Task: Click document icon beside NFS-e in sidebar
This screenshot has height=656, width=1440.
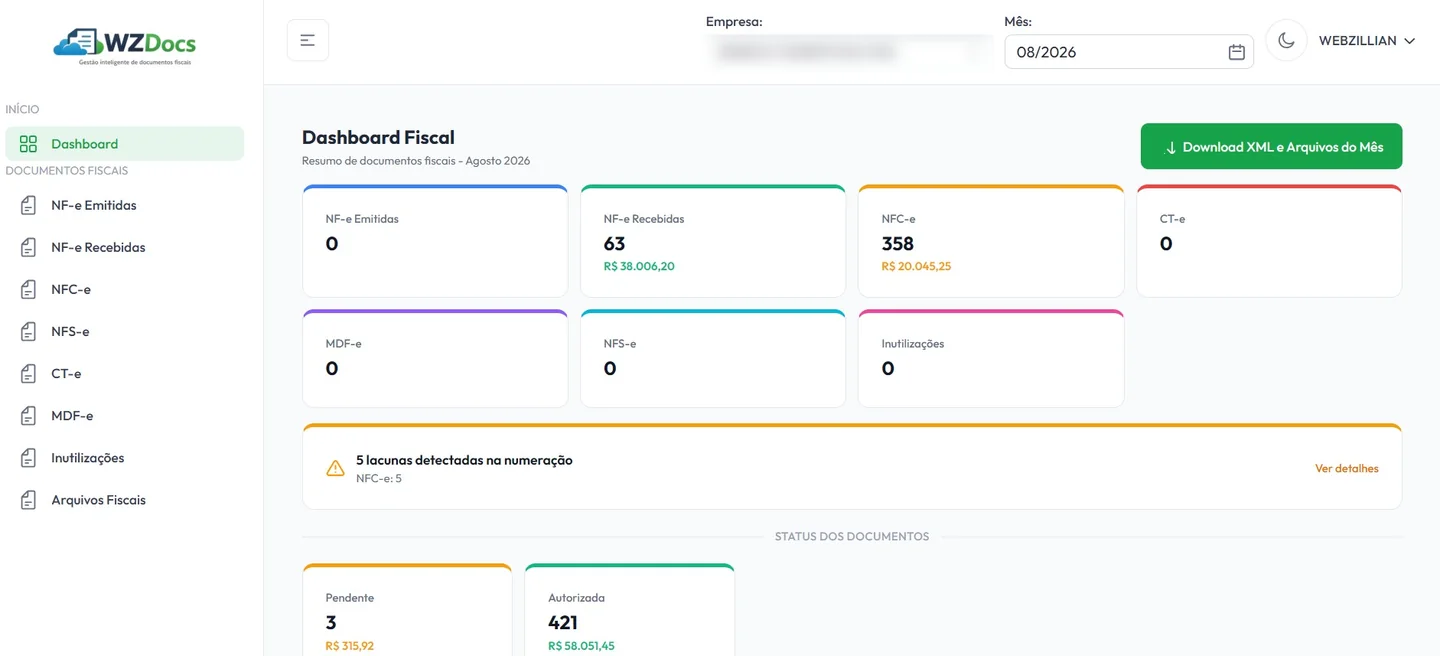Action: click(x=29, y=331)
